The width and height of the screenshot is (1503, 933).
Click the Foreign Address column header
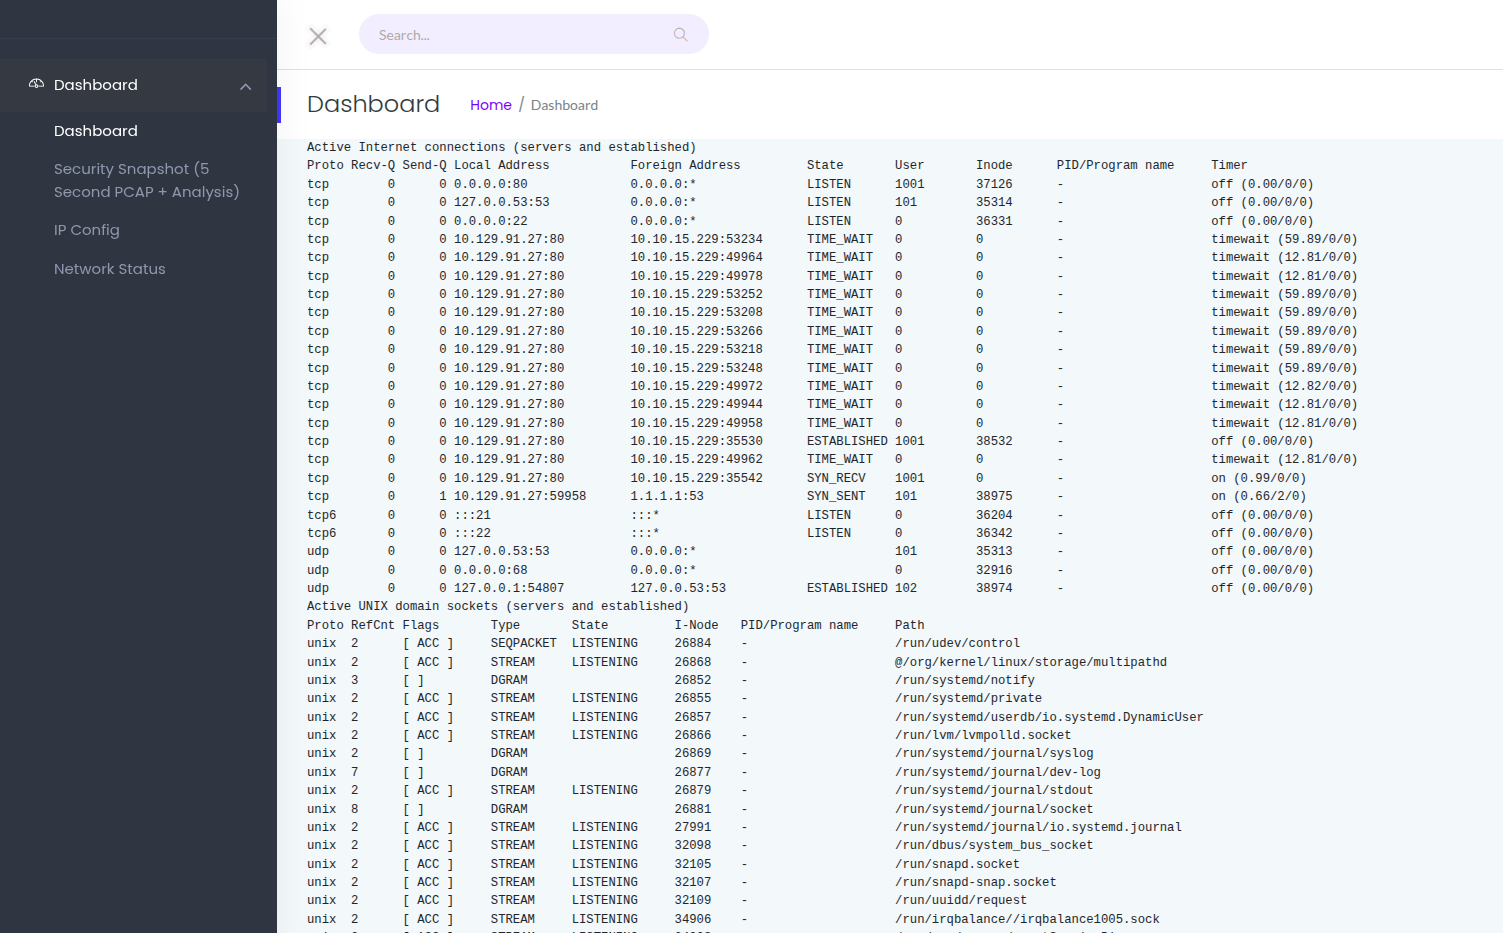[685, 165]
